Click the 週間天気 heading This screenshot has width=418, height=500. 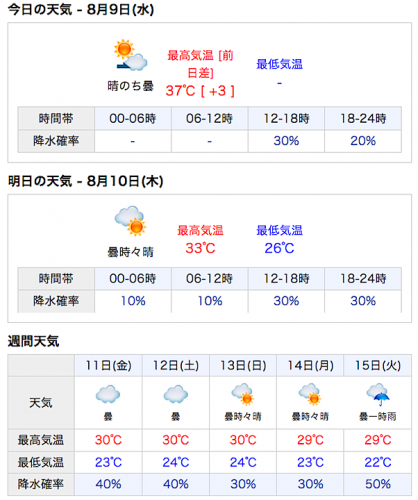tap(33, 341)
